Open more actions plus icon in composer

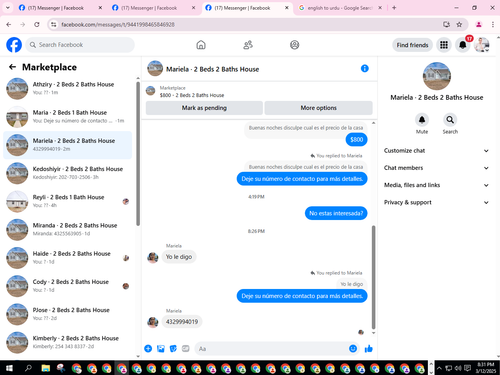[x=148, y=349]
